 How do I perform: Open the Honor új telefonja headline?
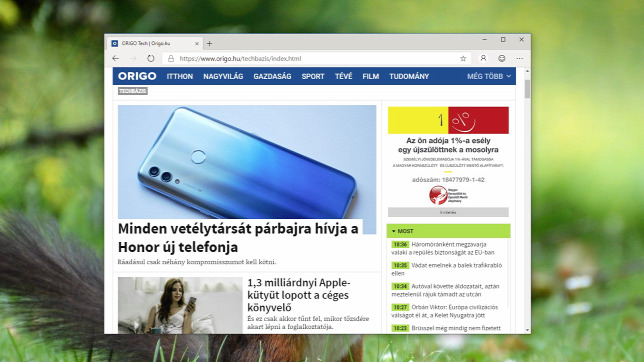[x=238, y=237]
